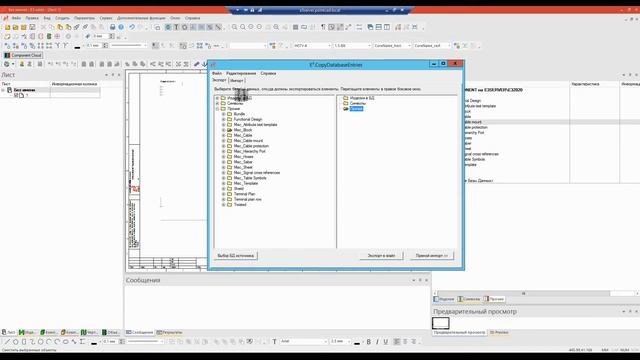
Task: Expand the Символы folder in left tree
Action: point(218,103)
